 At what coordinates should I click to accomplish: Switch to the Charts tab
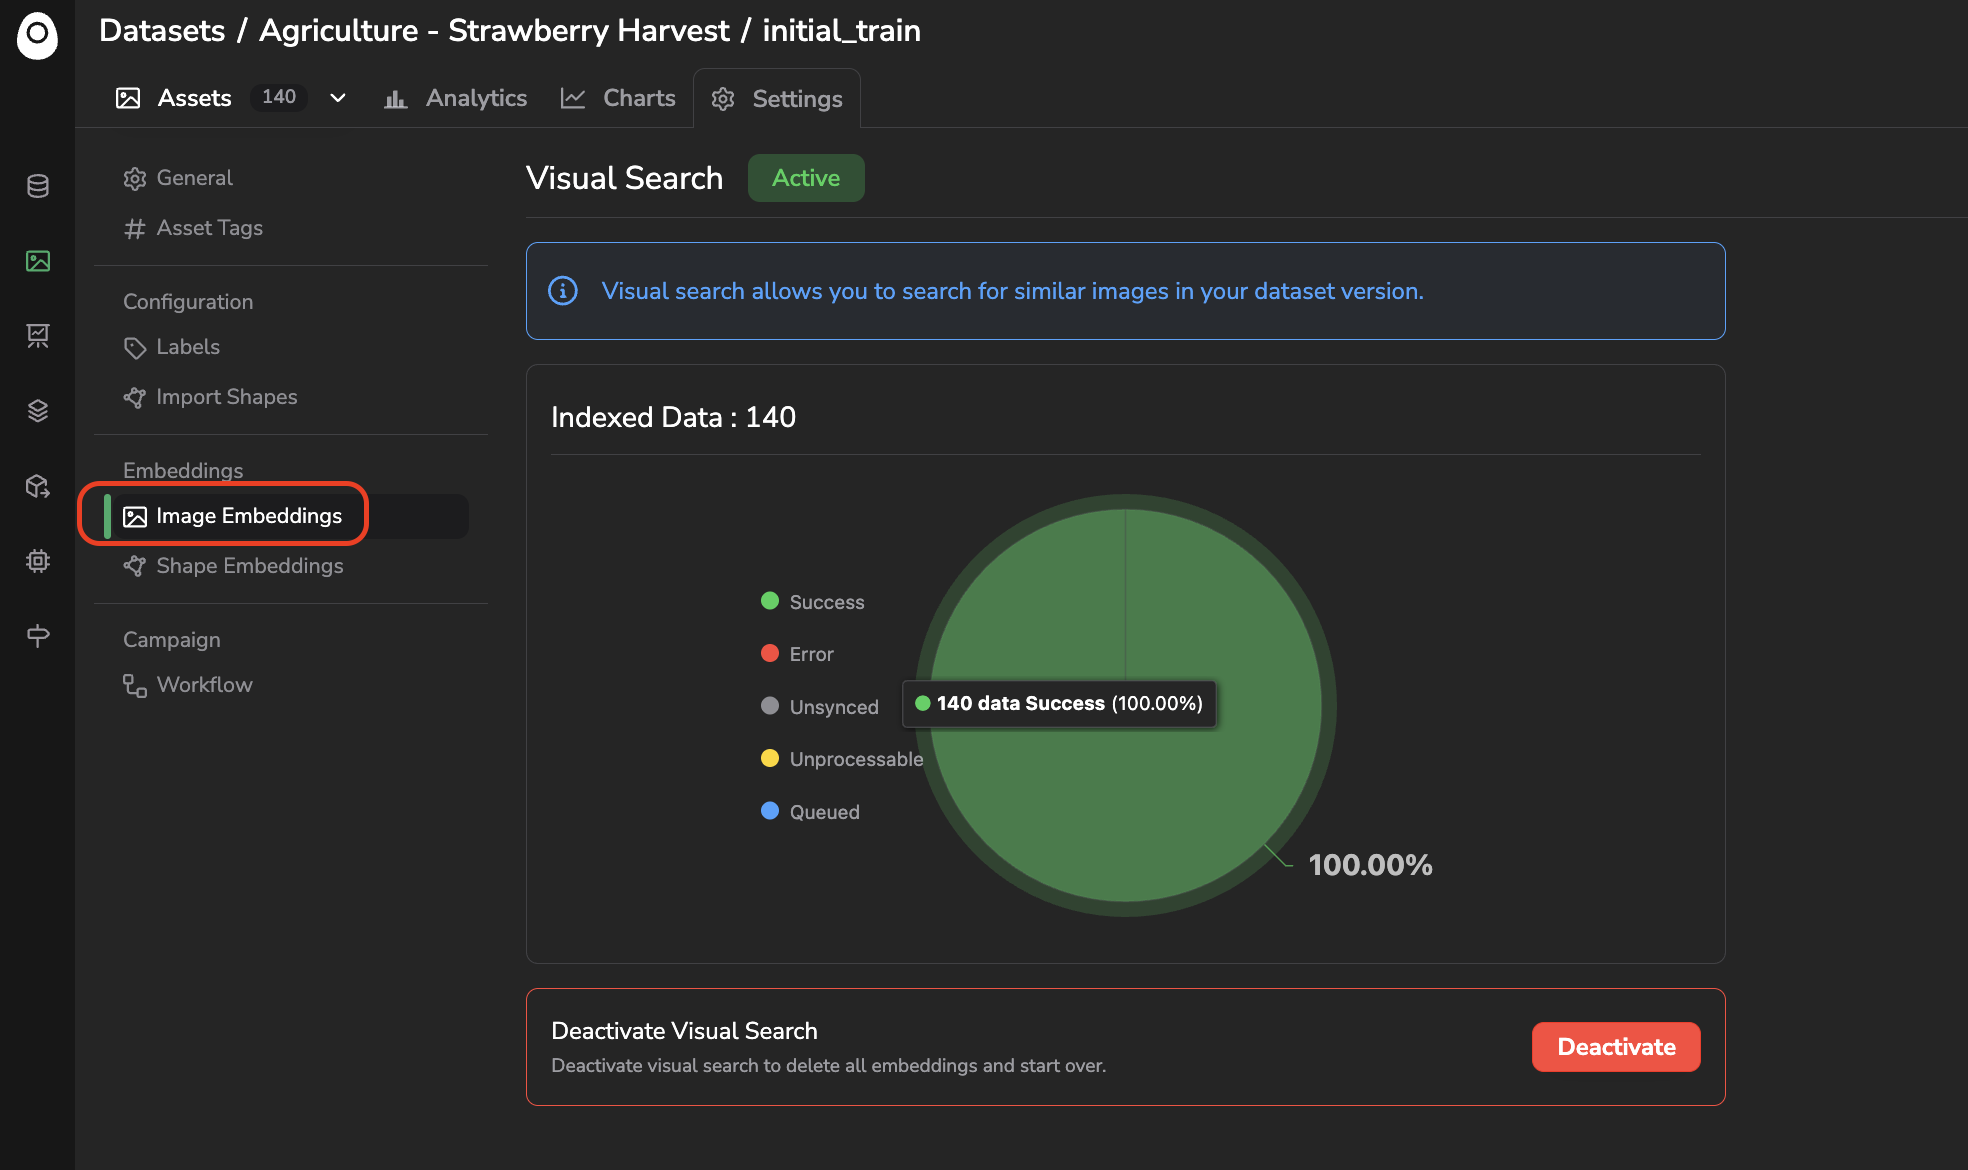pos(618,98)
